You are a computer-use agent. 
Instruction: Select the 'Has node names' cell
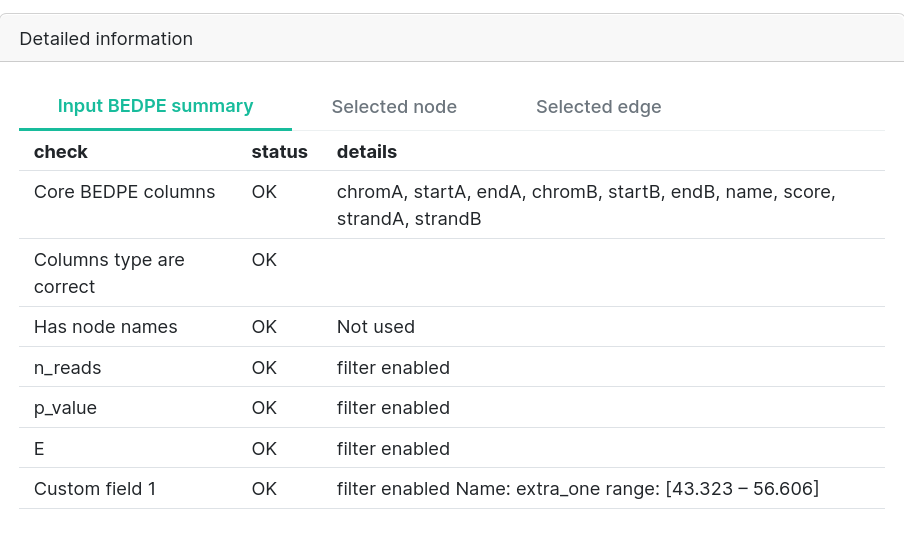106,327
